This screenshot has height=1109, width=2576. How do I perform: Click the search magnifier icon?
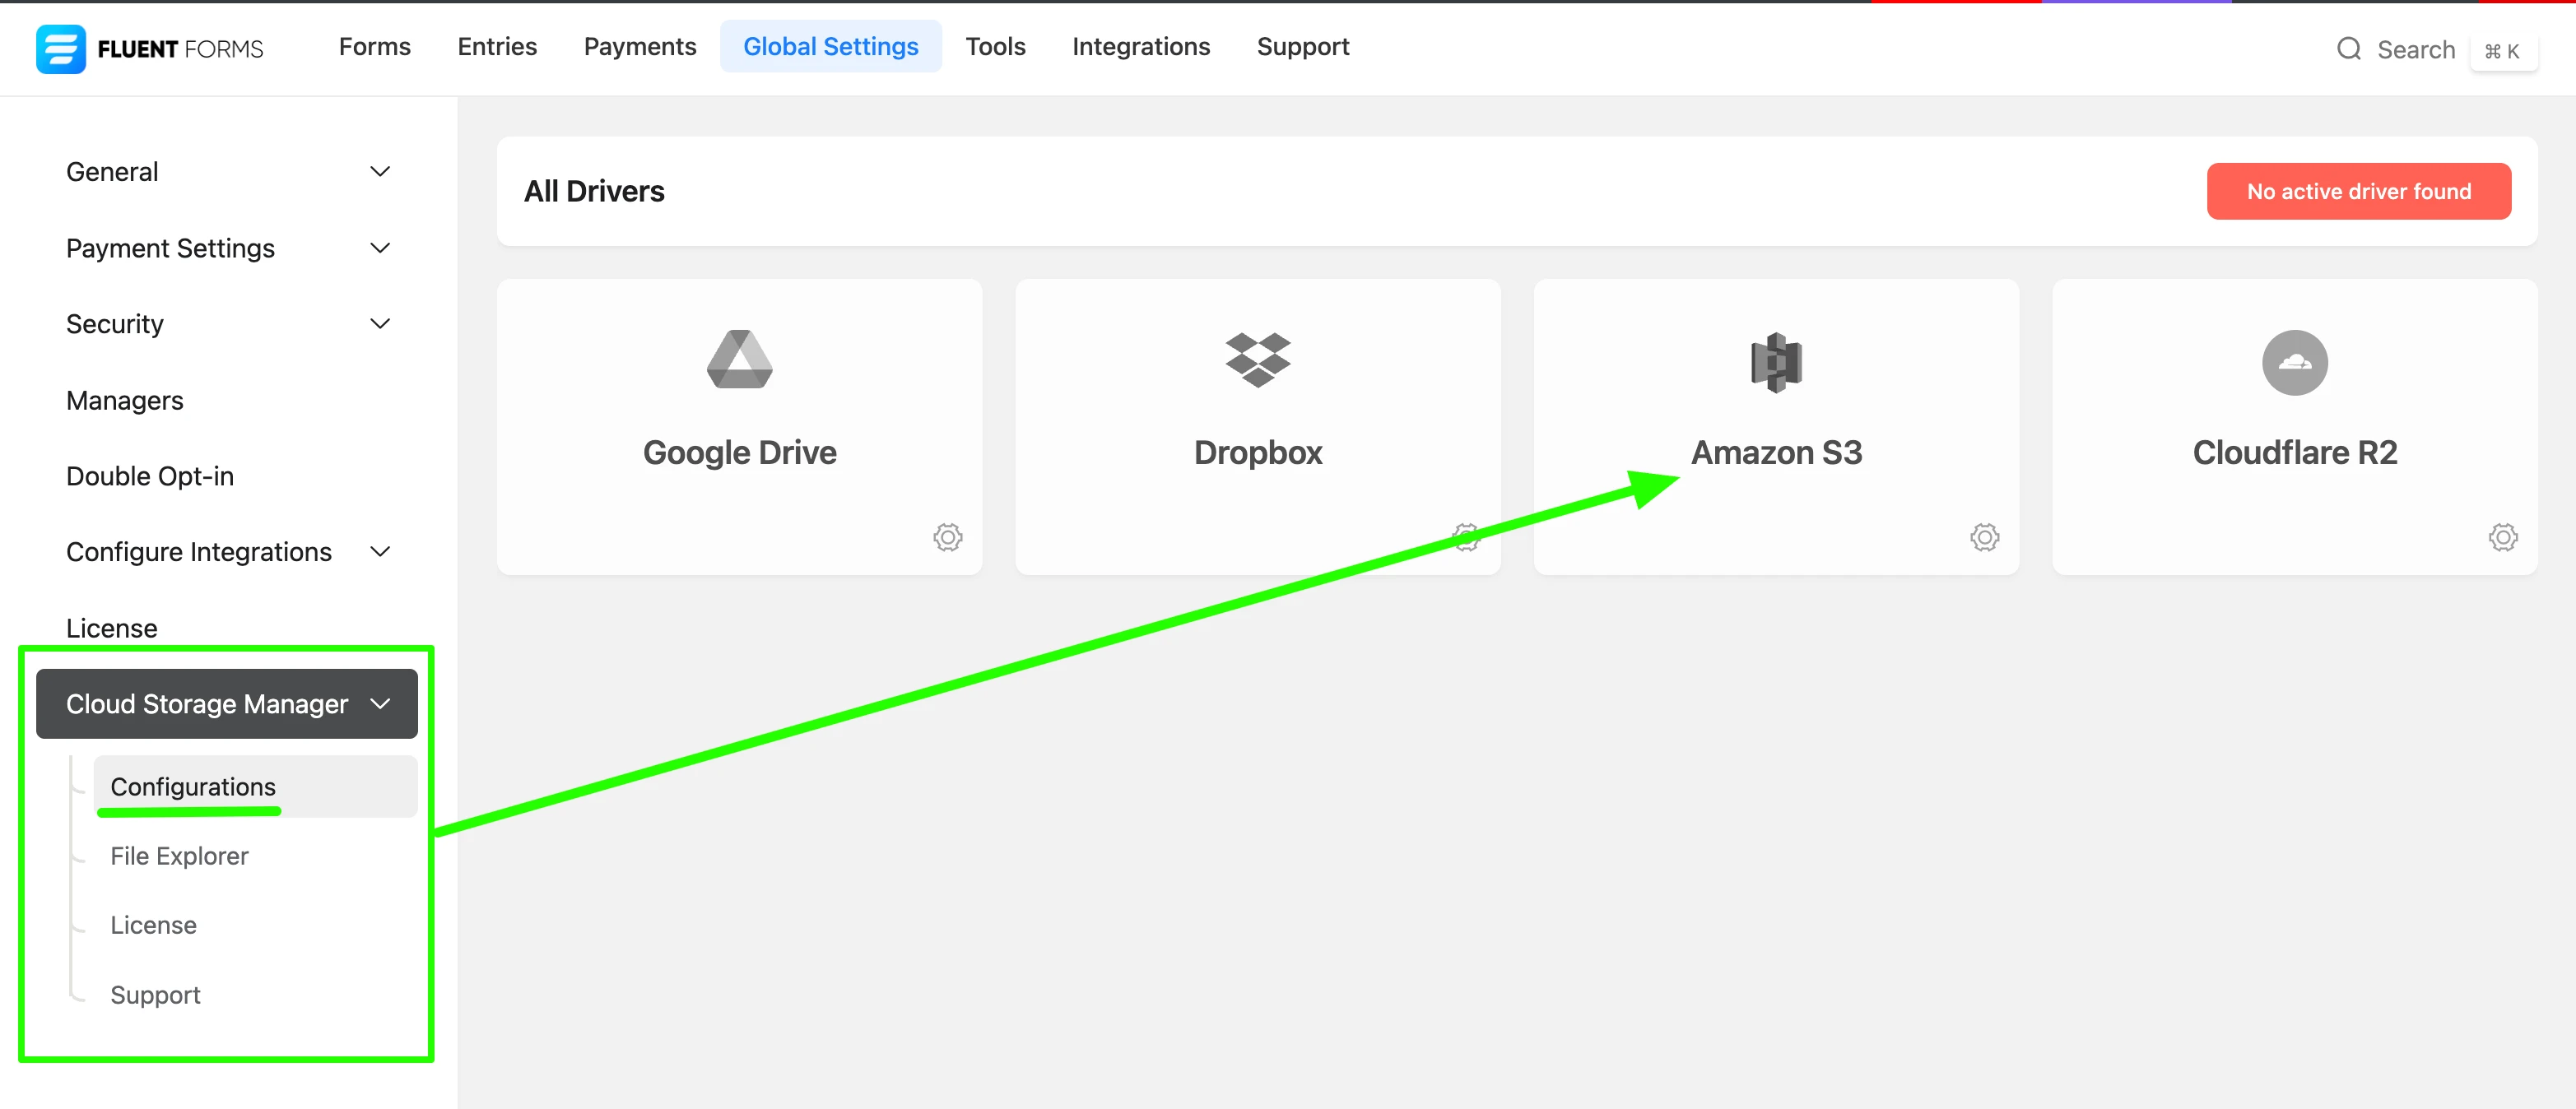(x=2349, y=48)
